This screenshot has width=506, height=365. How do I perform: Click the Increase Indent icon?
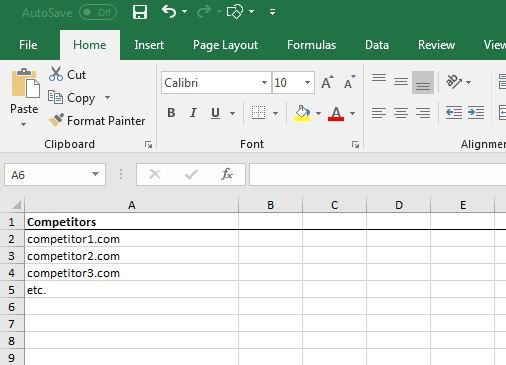coord(476,113)
